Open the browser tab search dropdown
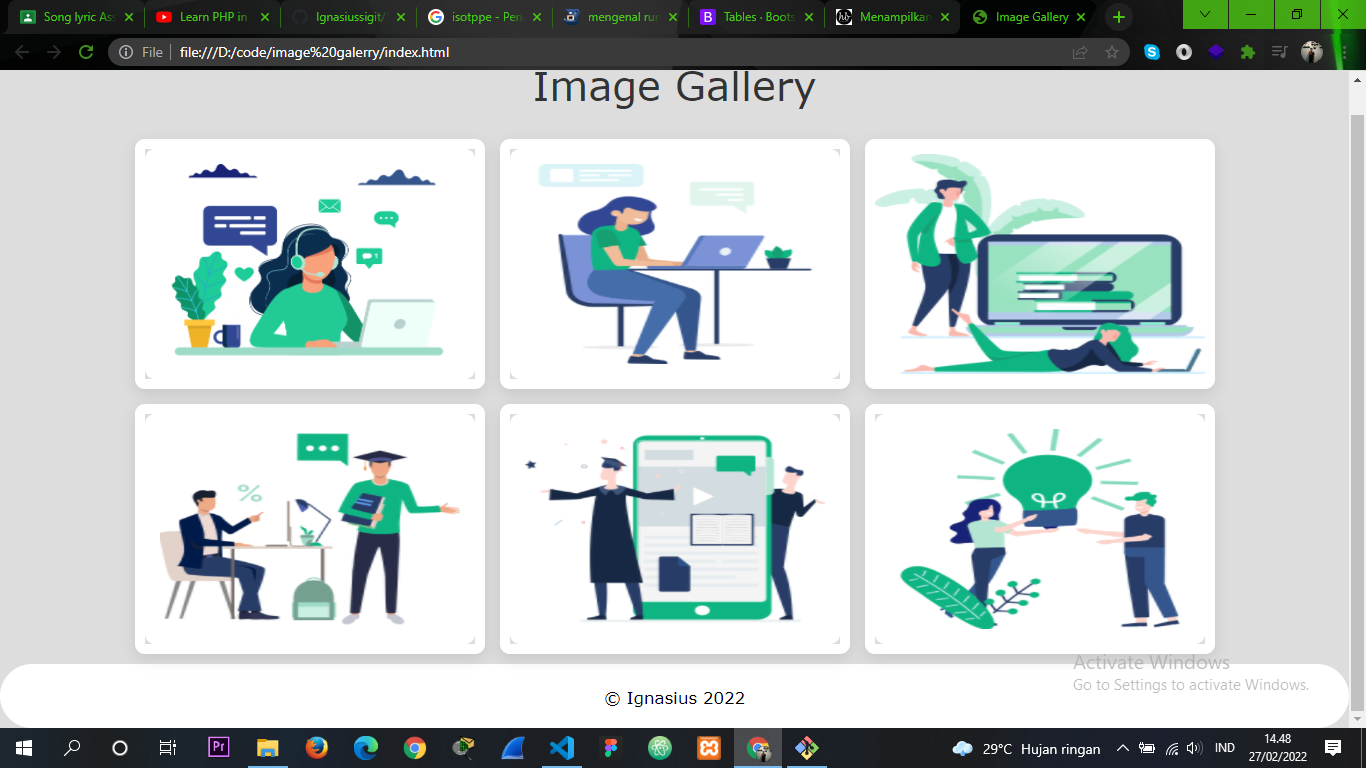 pyautogui.click(x=1203, y=16)
